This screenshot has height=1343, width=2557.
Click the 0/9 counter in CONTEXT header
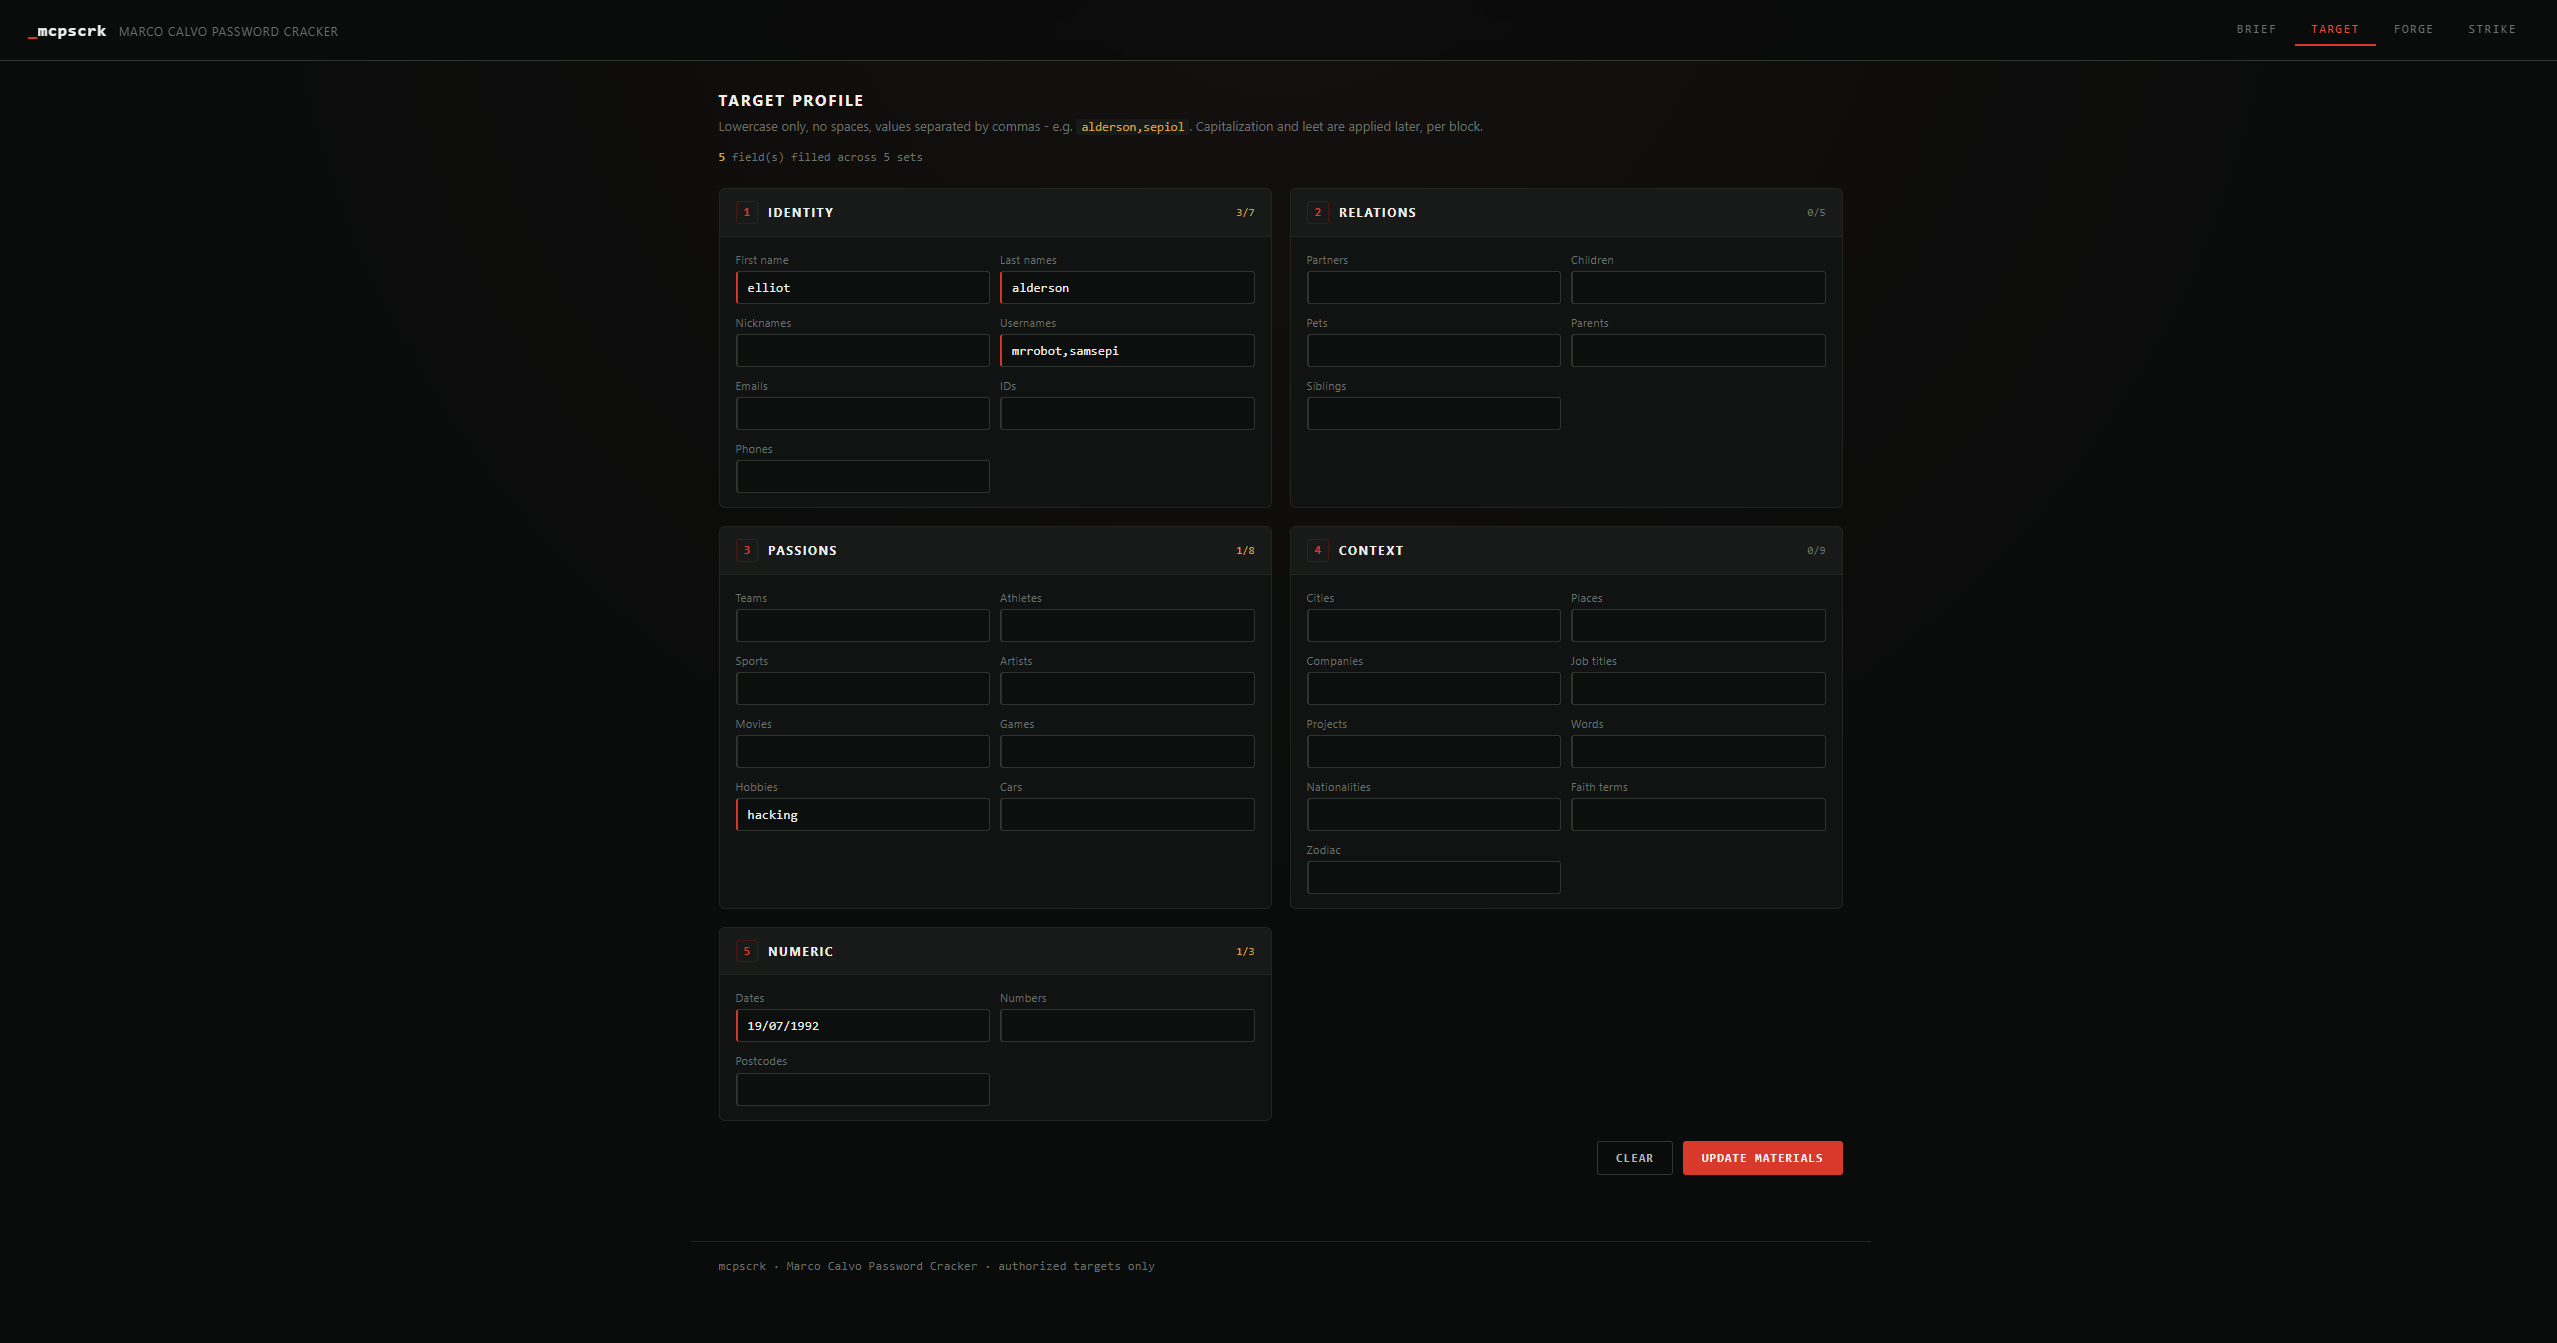coord(1816,551)
